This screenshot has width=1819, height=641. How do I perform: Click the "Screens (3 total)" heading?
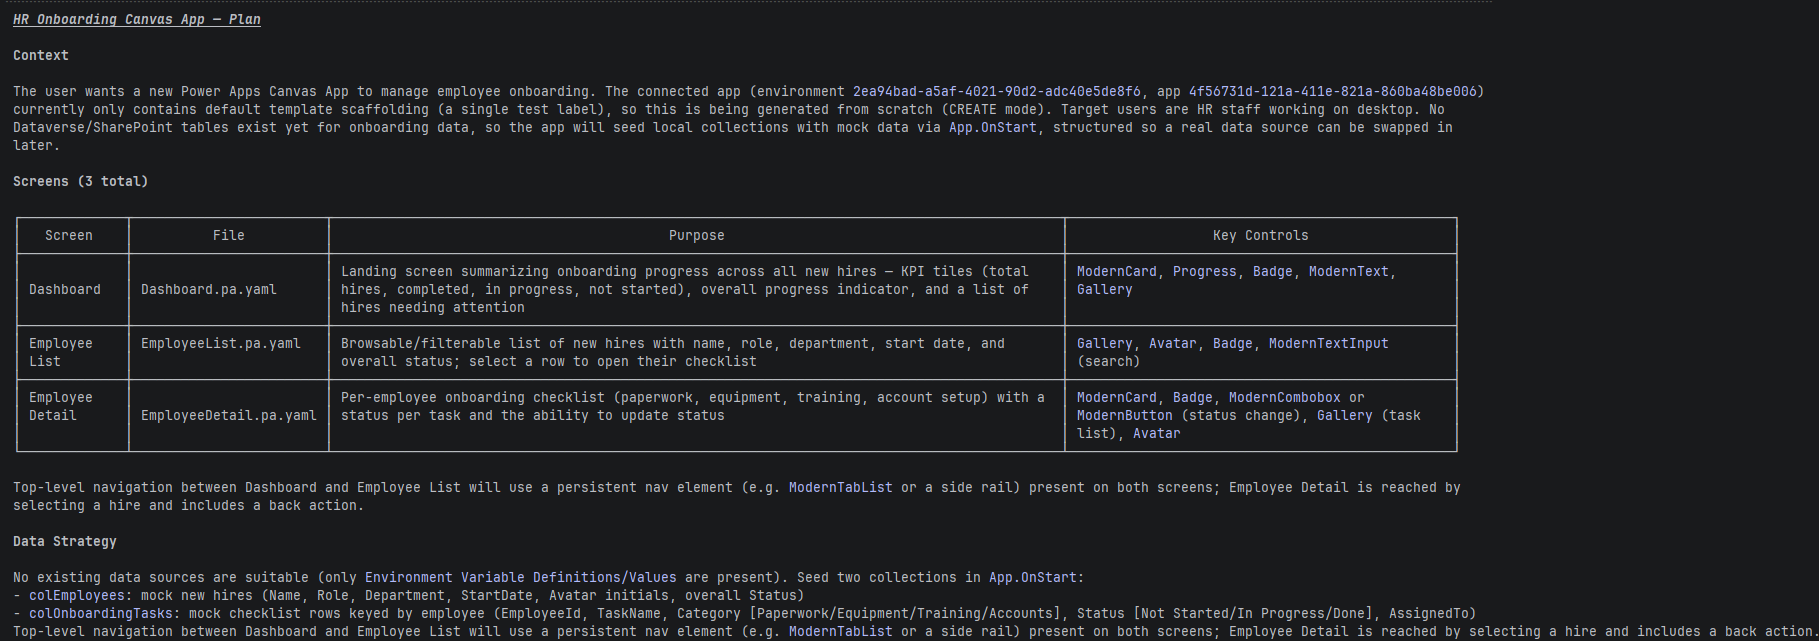[81, 181]
